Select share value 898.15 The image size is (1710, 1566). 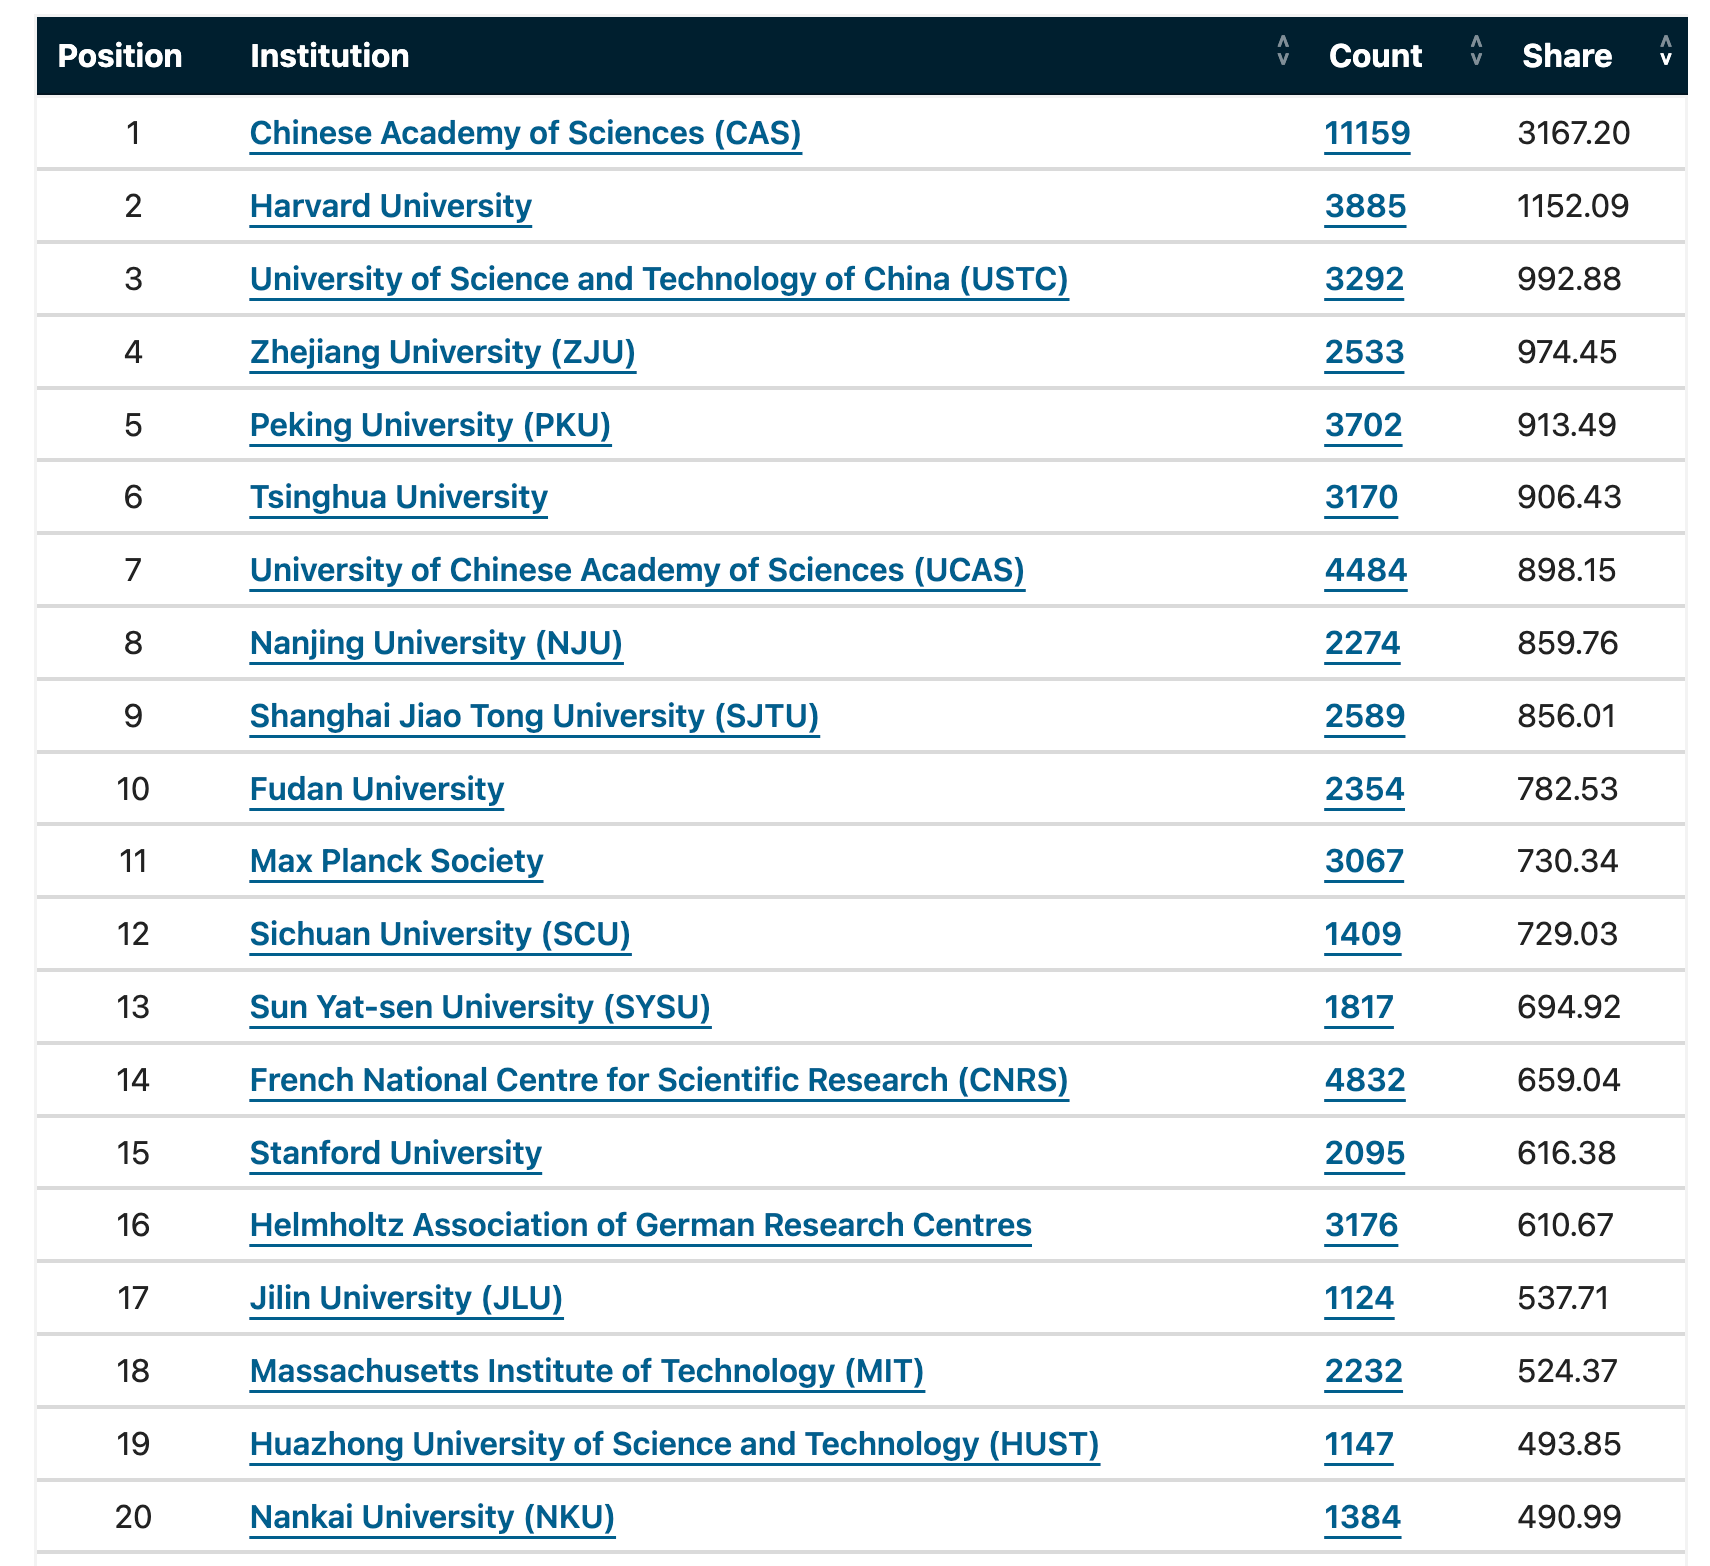click(1567, 570)
